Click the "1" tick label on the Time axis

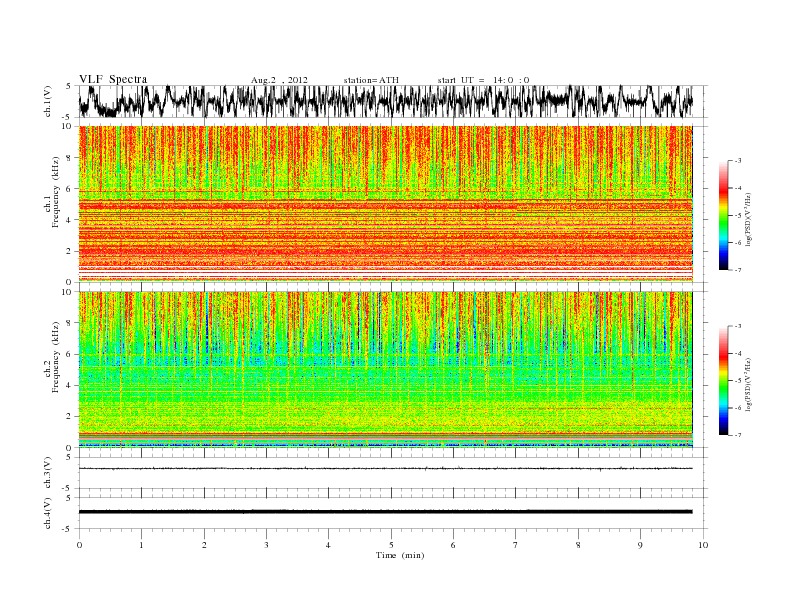pos(141,545)
